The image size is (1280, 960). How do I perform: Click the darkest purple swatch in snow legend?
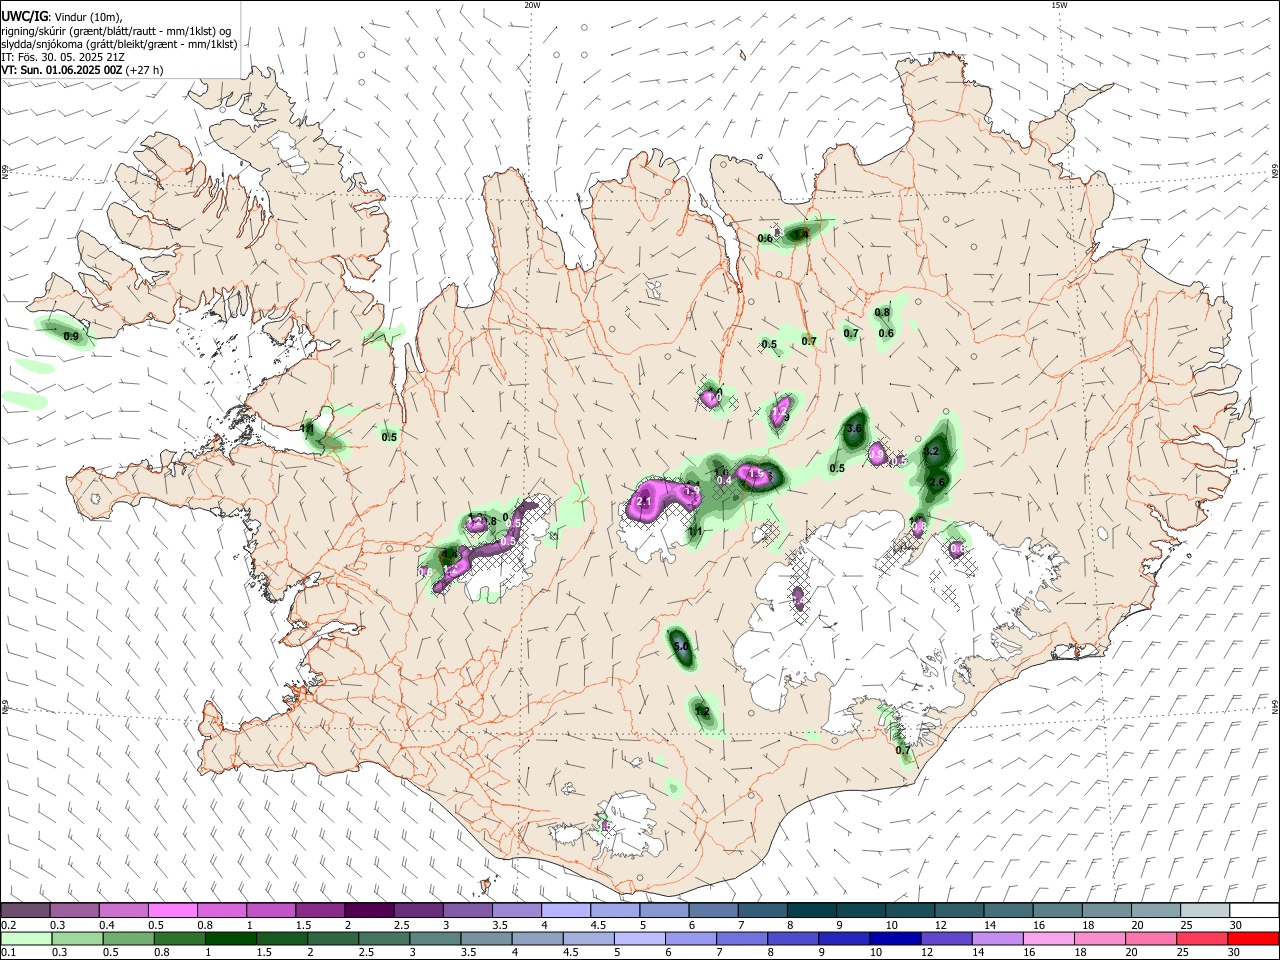369,911
